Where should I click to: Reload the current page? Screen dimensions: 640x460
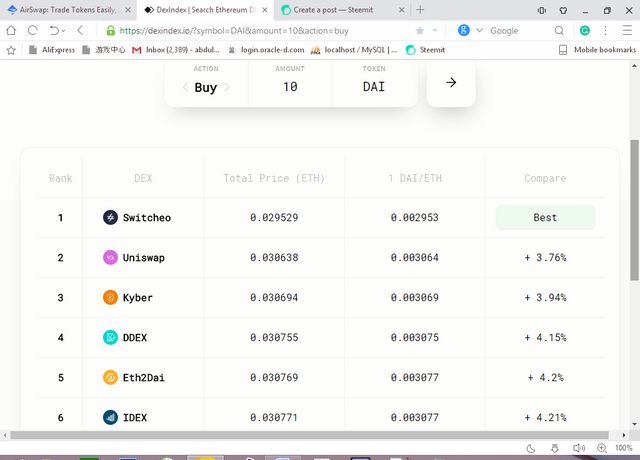pyautogui.click(x=33, y=30)
